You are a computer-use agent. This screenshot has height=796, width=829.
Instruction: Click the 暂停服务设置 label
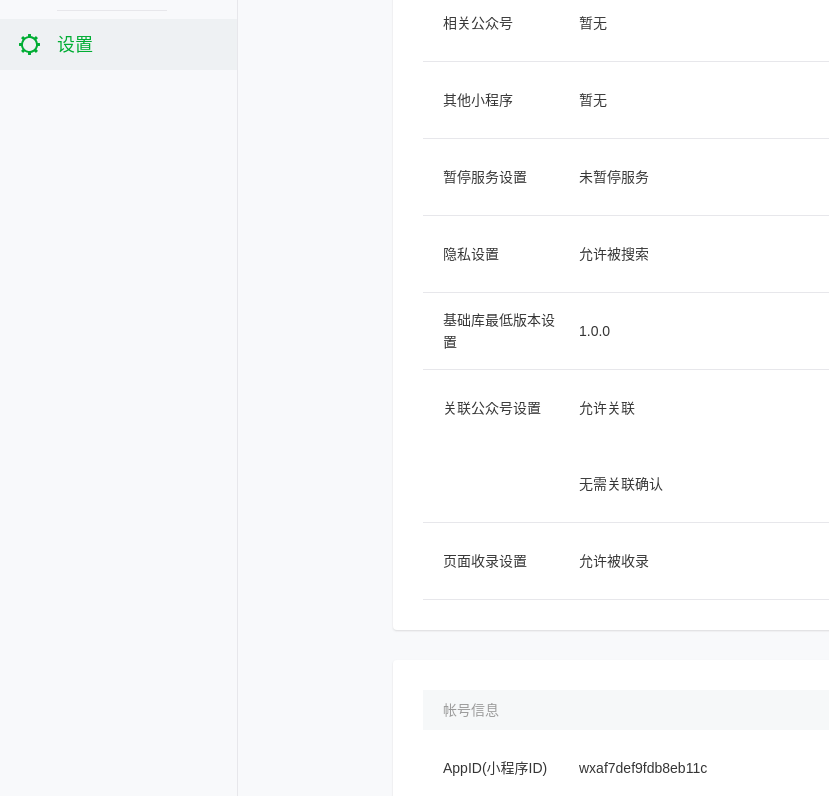[485, 177]
